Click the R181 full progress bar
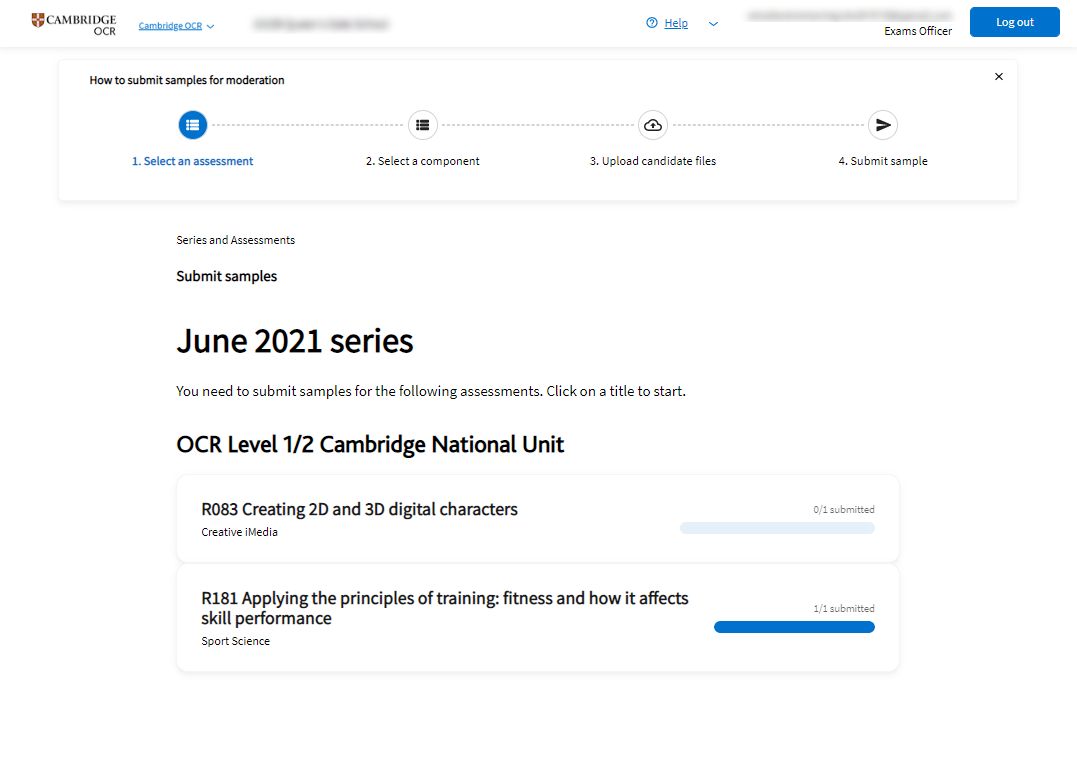This screenshot has height=779, width=1077. [794, 627]
